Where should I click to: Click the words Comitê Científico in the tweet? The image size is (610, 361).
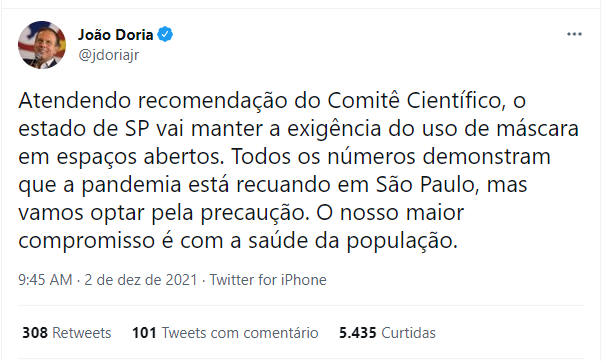[414, 100]
